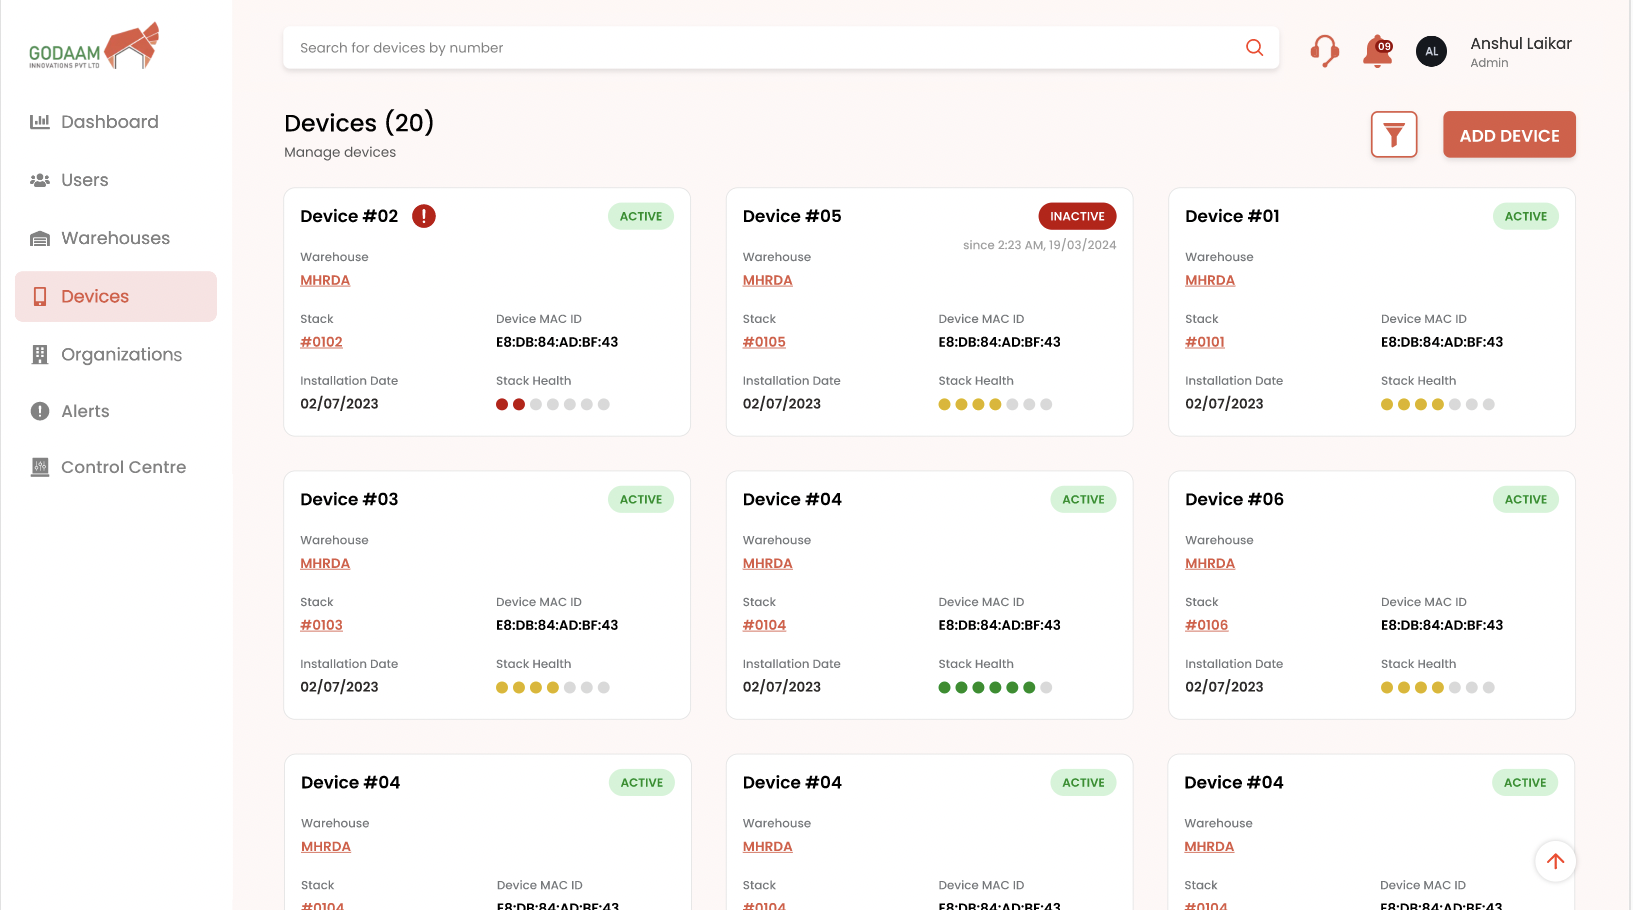Click the headset support icon
The height and width of the screenshot is (910, 1633).
(x=1324, y=50)
